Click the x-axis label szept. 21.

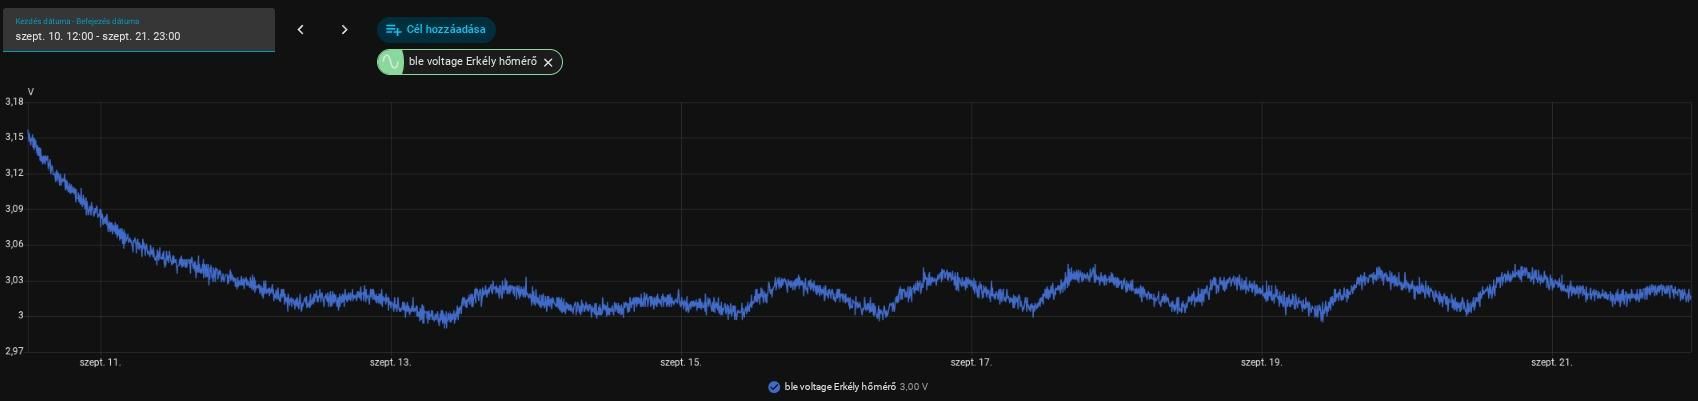pyautogui.click(x=1551, y=363)
